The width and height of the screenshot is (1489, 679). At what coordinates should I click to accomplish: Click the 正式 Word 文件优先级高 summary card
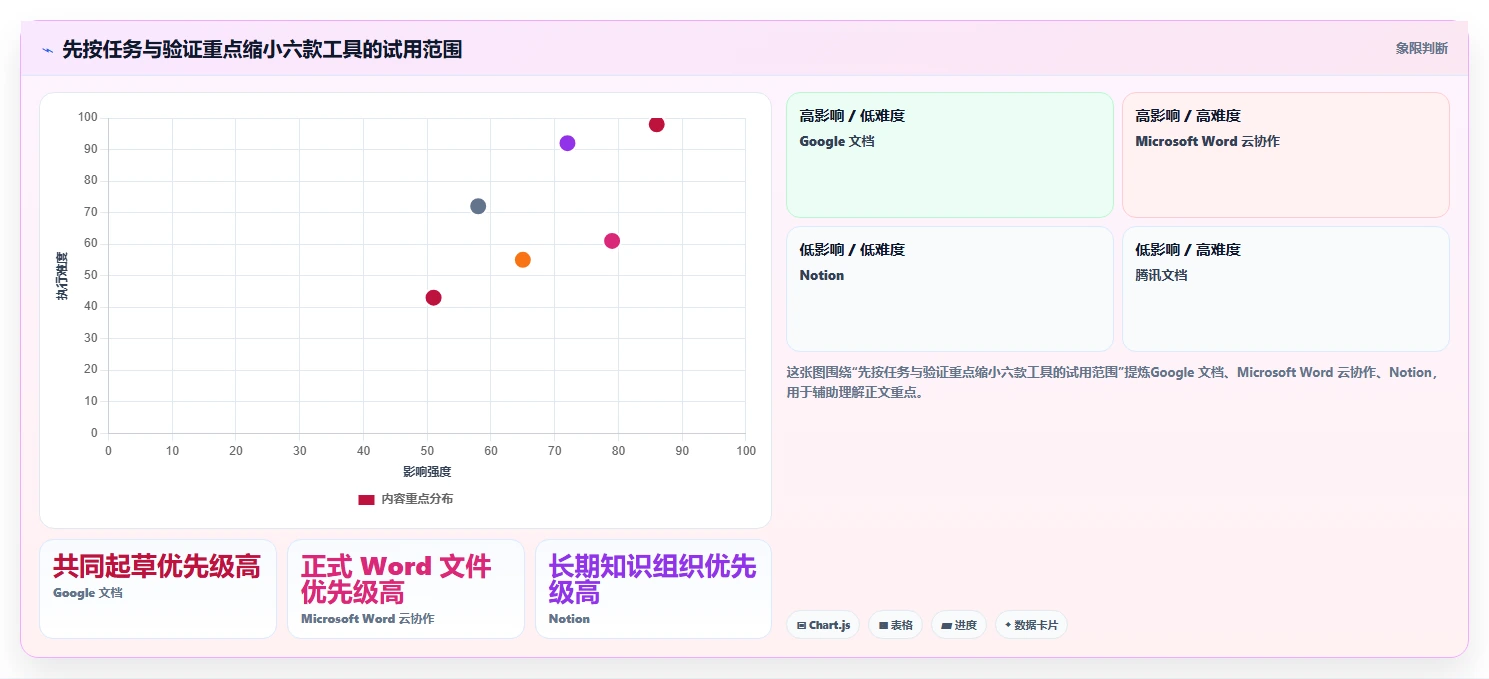click(406, 589)
